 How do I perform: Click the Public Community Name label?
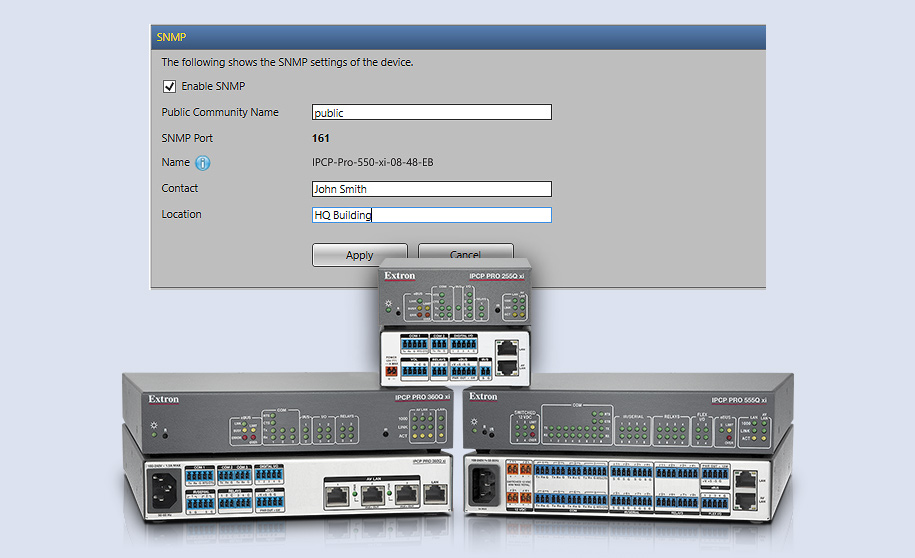click(x=220, y=112)
